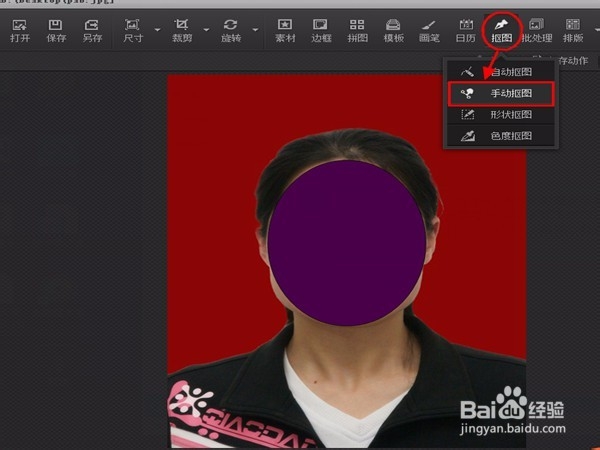Open the 模板 template tool
The width and height of the screenshot is (600, 450).
tap(393, 31)
